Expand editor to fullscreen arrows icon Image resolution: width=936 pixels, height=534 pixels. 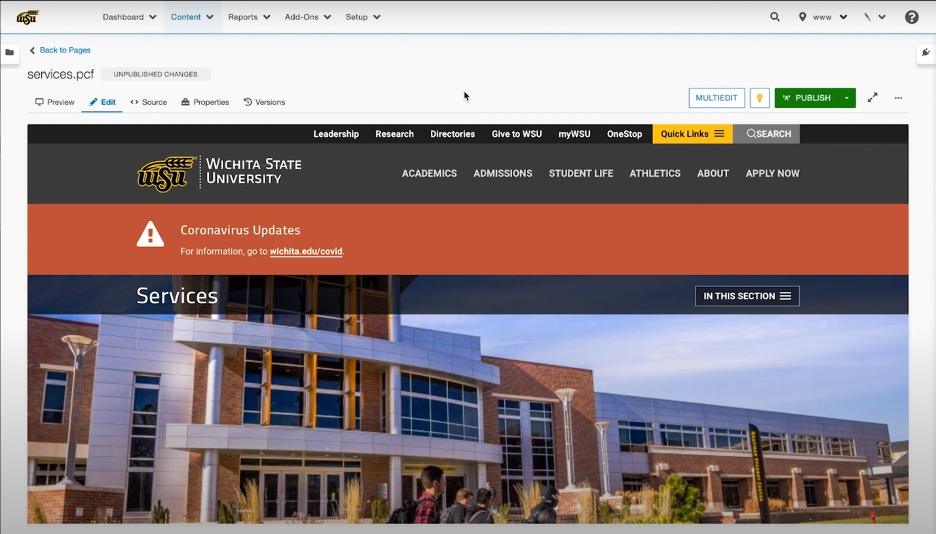click(x=872, y=98)
